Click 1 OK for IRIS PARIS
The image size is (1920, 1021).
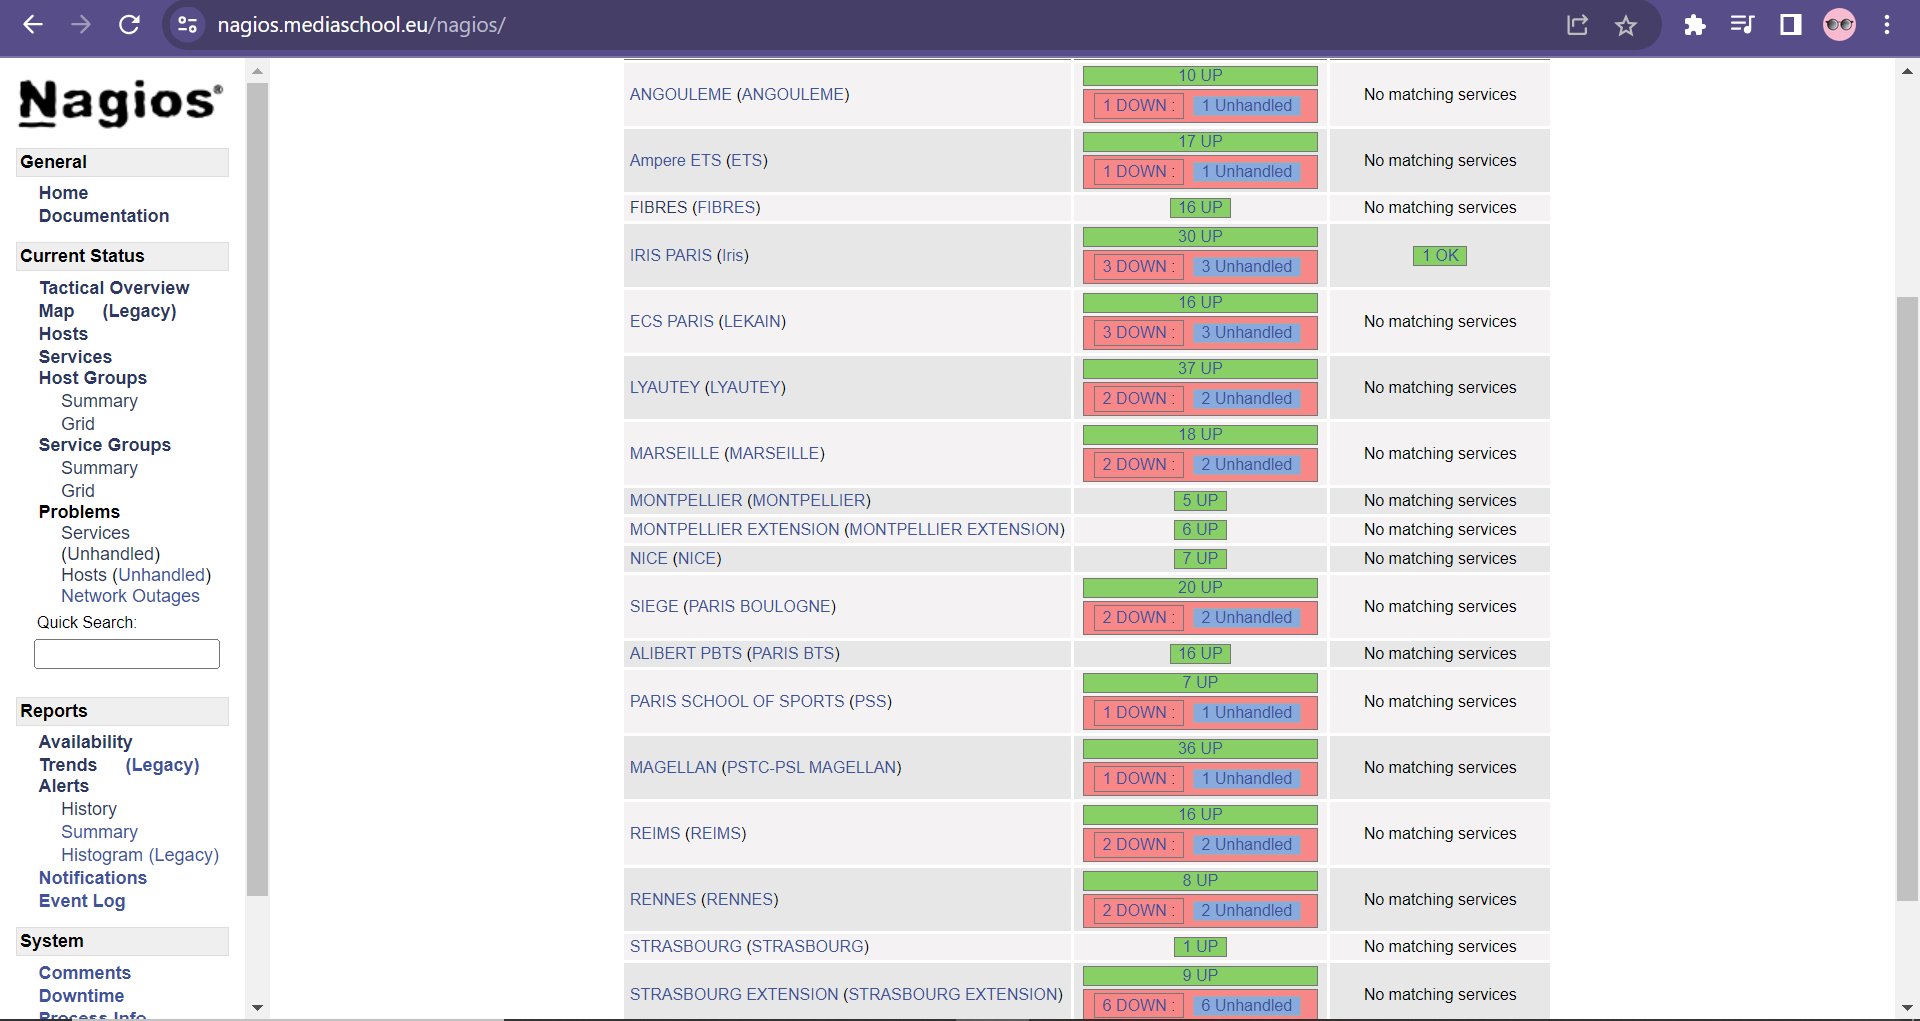pos(1440,255)
